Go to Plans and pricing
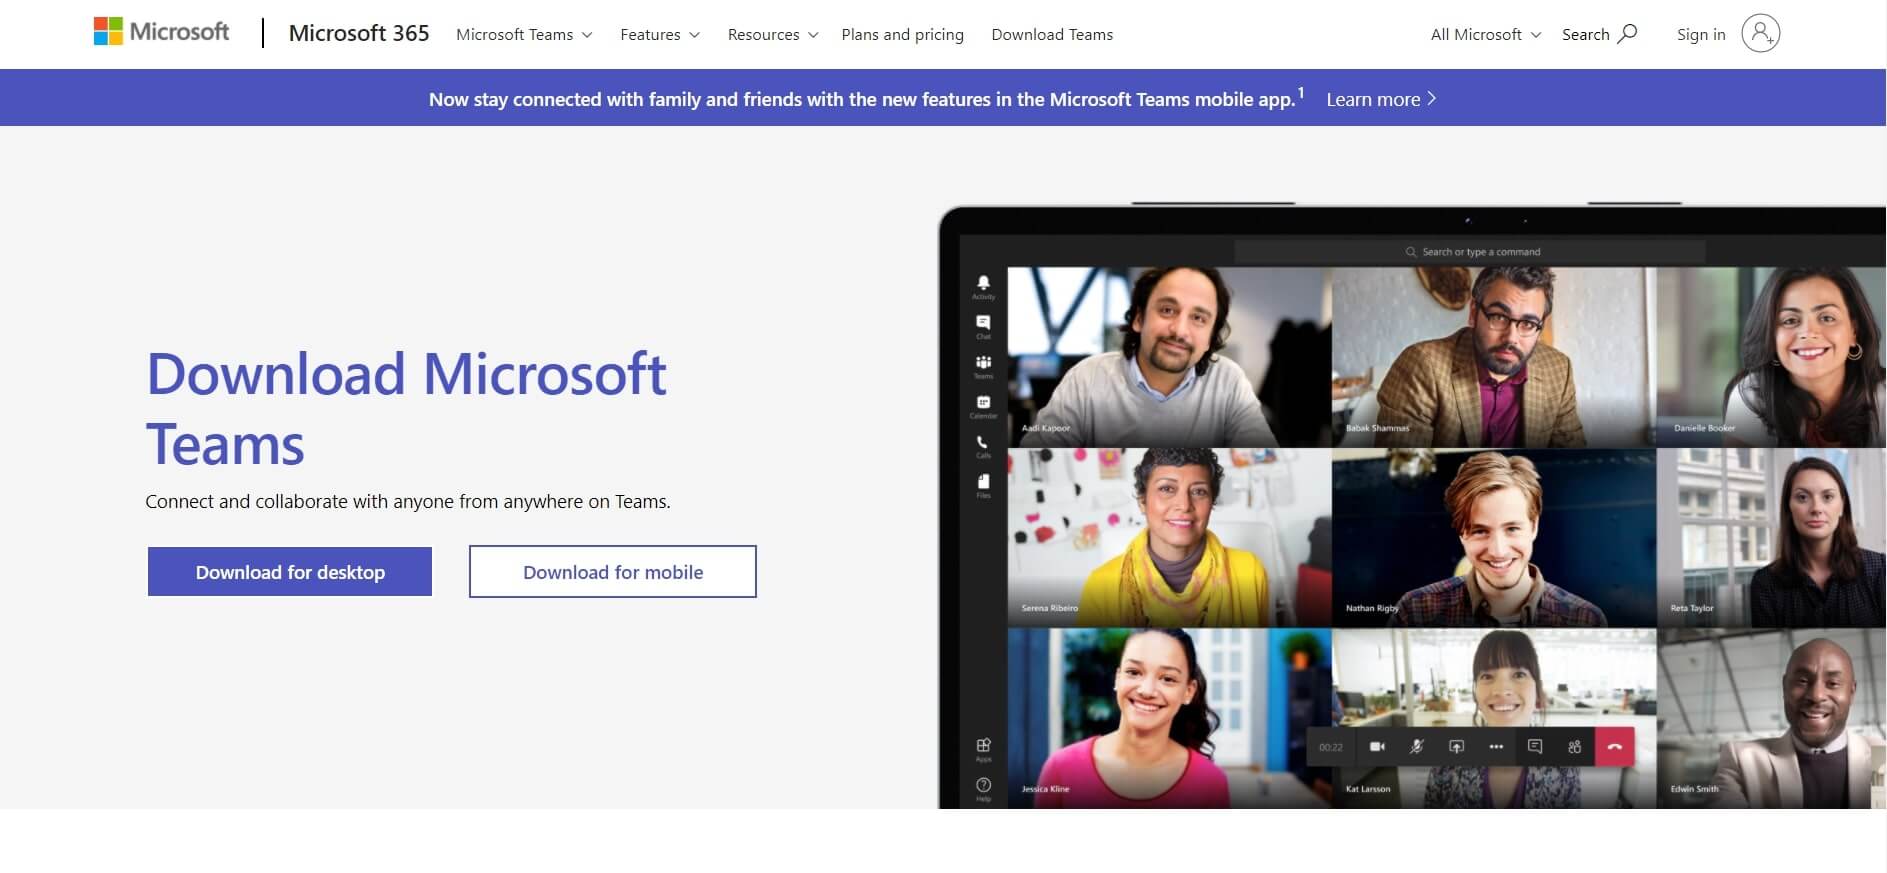Viewport: 1887px width, 873px height. coord(902,35)
